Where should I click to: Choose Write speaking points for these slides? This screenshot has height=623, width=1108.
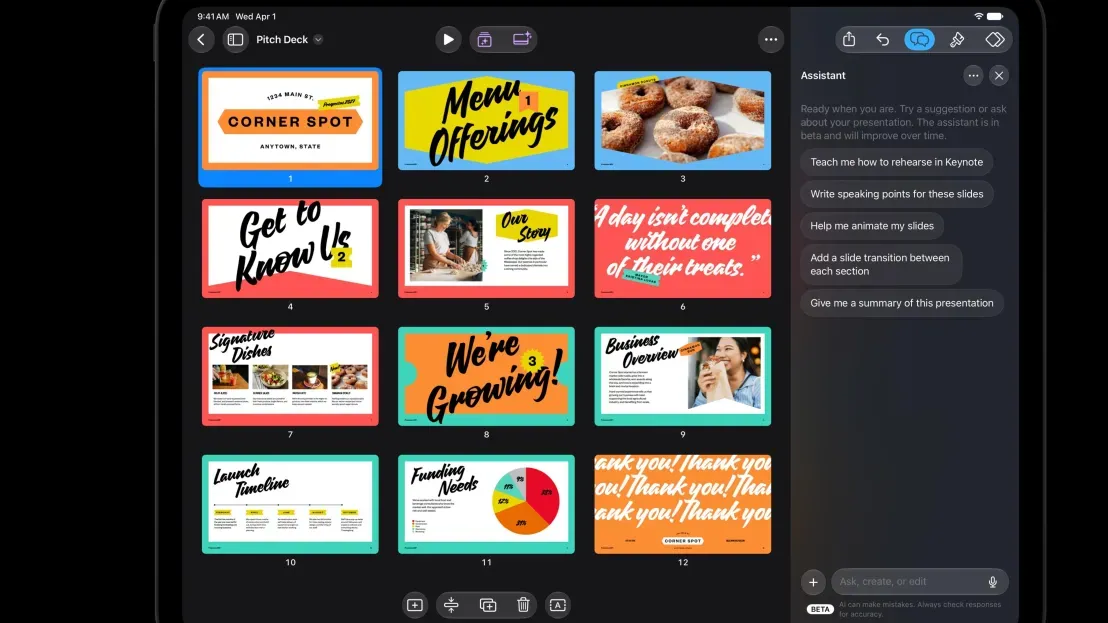point(897,194)
